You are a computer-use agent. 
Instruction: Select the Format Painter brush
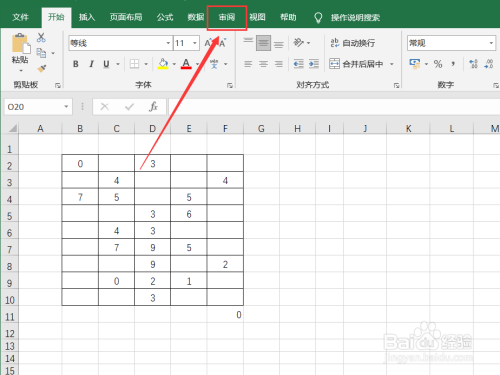click(x=41, y=69)
